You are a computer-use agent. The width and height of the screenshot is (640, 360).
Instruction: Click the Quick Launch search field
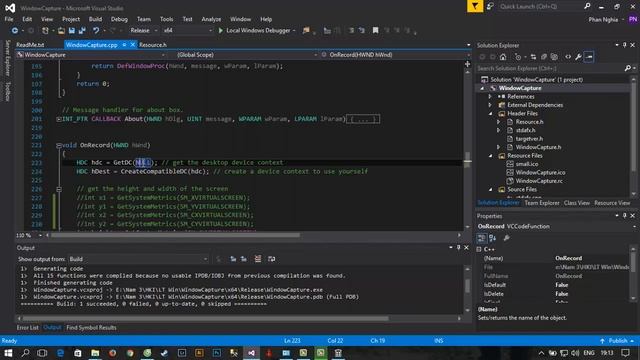pyautogui.click(x=541, y=7)
